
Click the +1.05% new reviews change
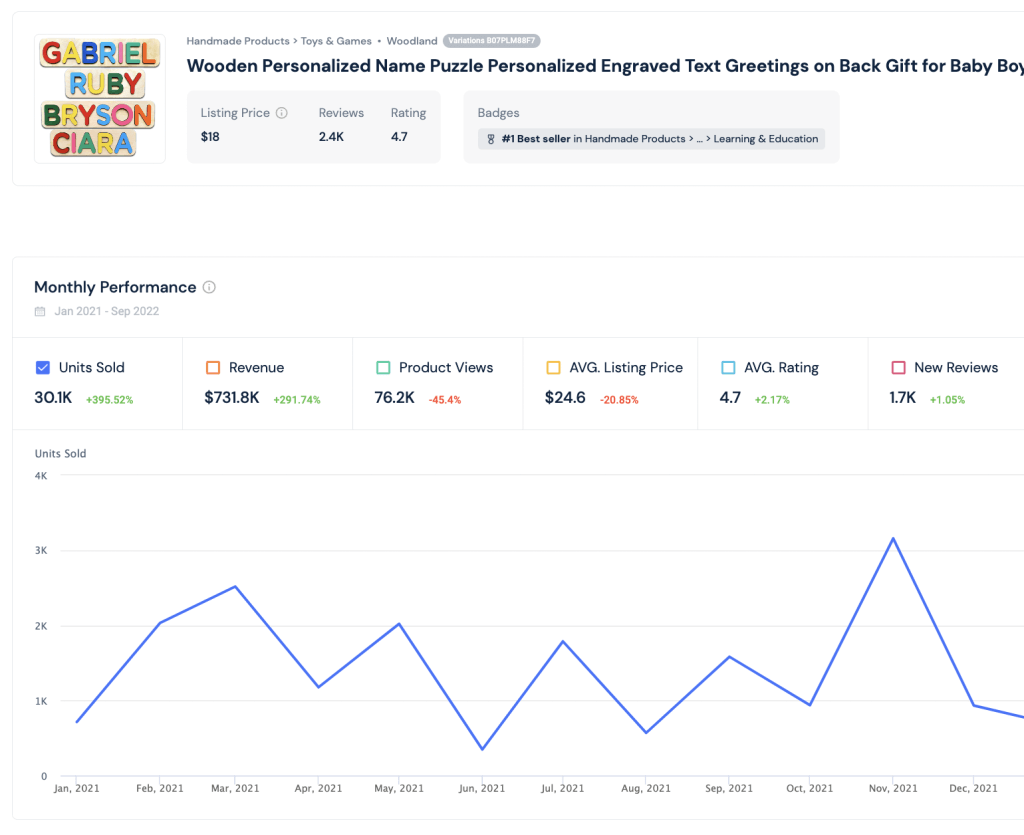click(x=947, y=400)
